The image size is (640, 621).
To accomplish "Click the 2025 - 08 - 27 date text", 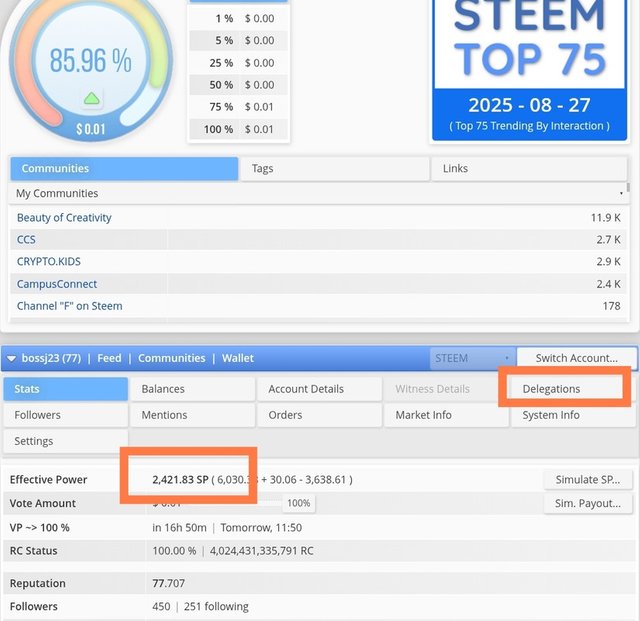I will tap(529, 105).
